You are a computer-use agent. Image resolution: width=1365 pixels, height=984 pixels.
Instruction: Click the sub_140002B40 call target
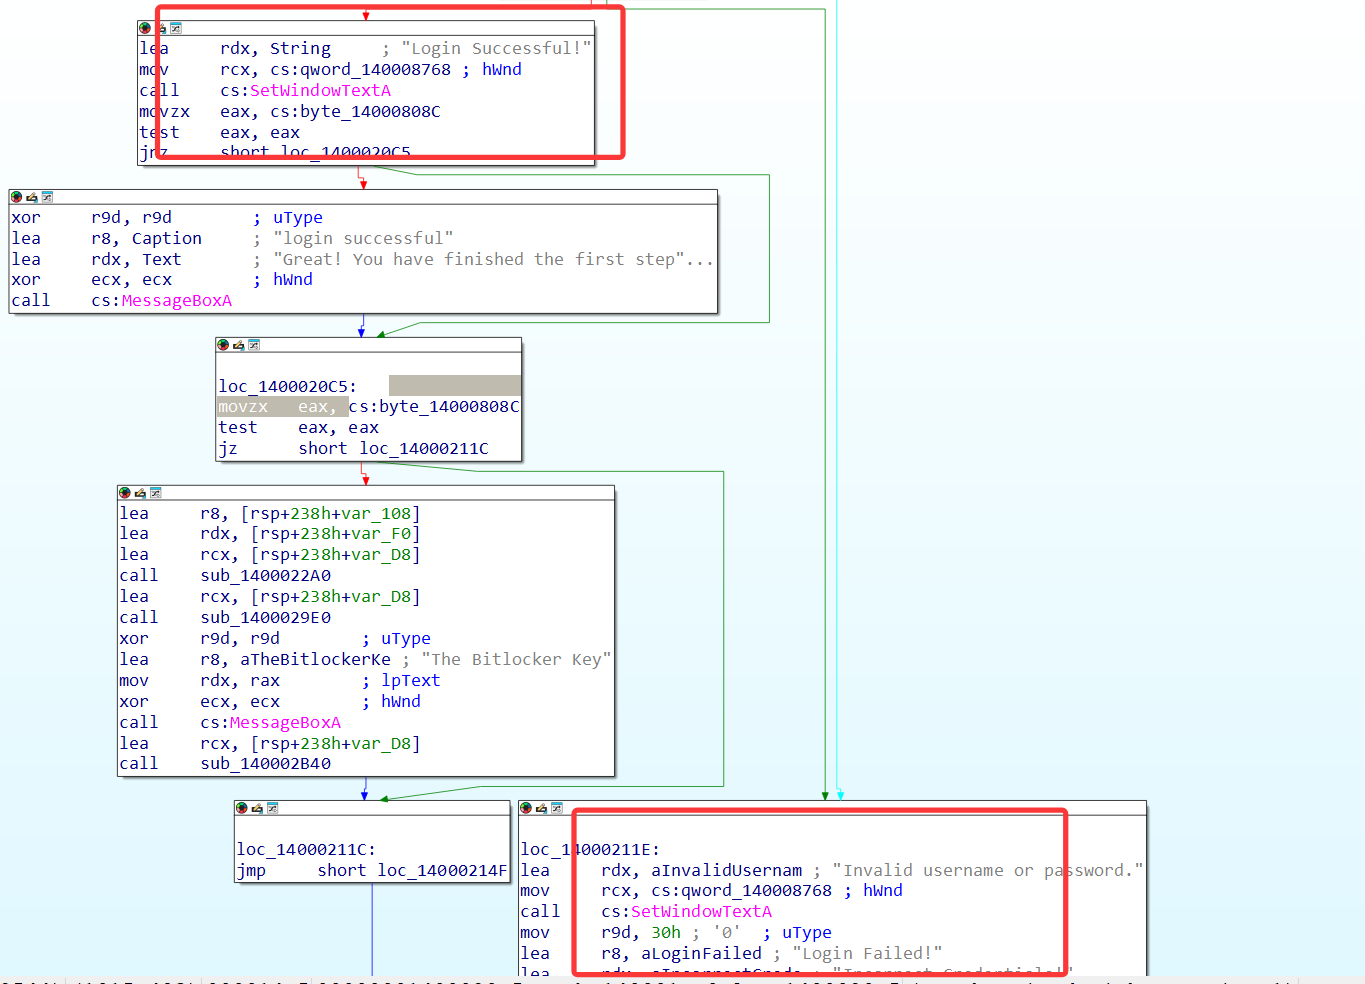[x=265, y=764]
